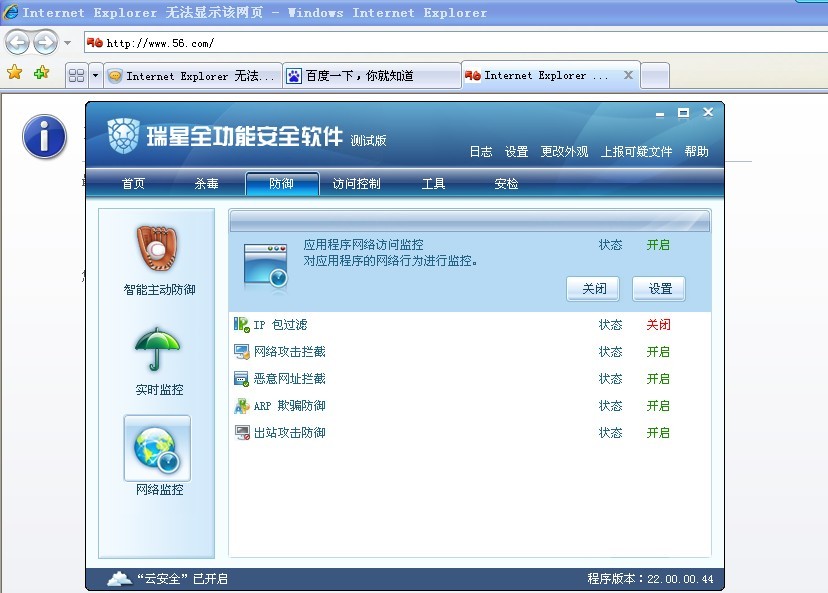Viewport: 828px width, 593px height.
Task: Open IE Favorites star icon
Action: [15, 72]
